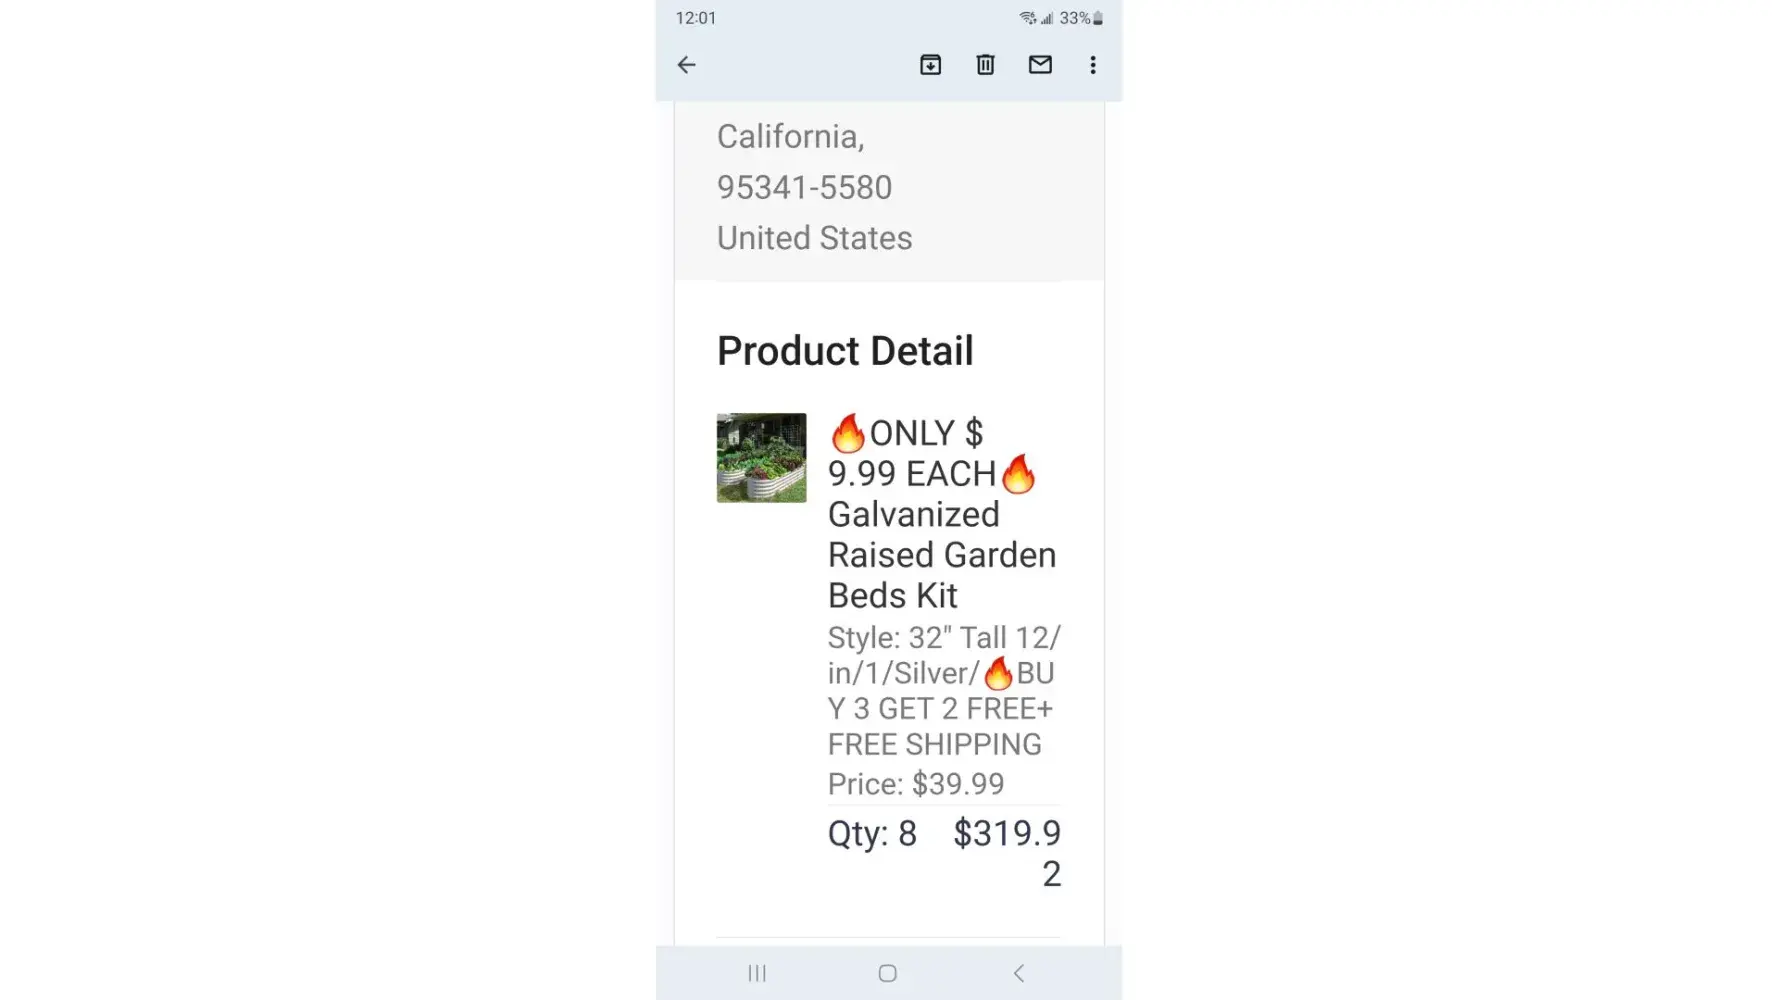
Task: Tap the Wi-Fi signal status icon
Action: [x=1027, y=18]
